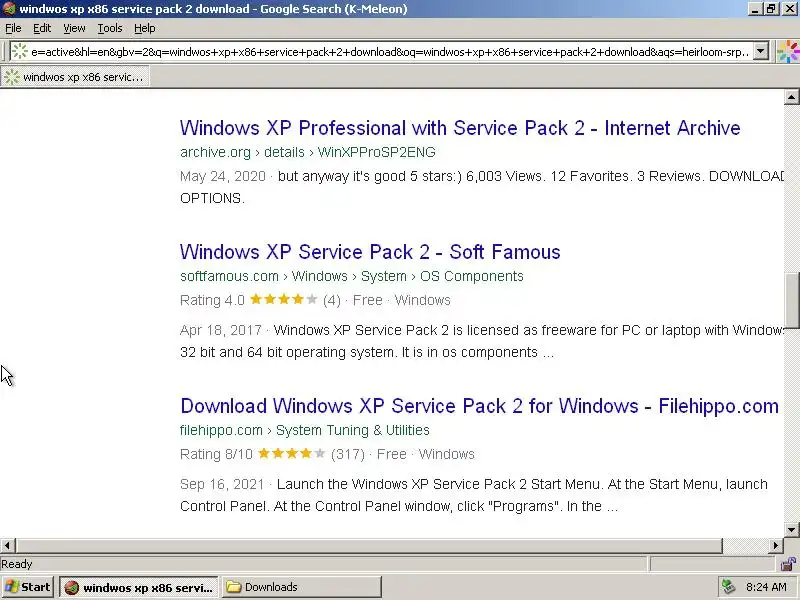The image size is (800, 600).
Task: Click the security lock icon in status bar
Action: (x=789, y=564)
